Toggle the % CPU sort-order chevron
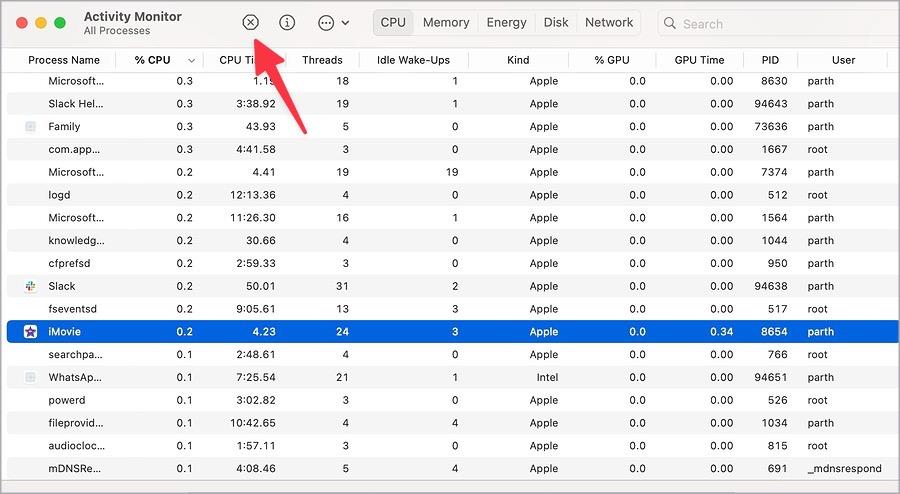 pyautogui.click(x=192, y=61)
